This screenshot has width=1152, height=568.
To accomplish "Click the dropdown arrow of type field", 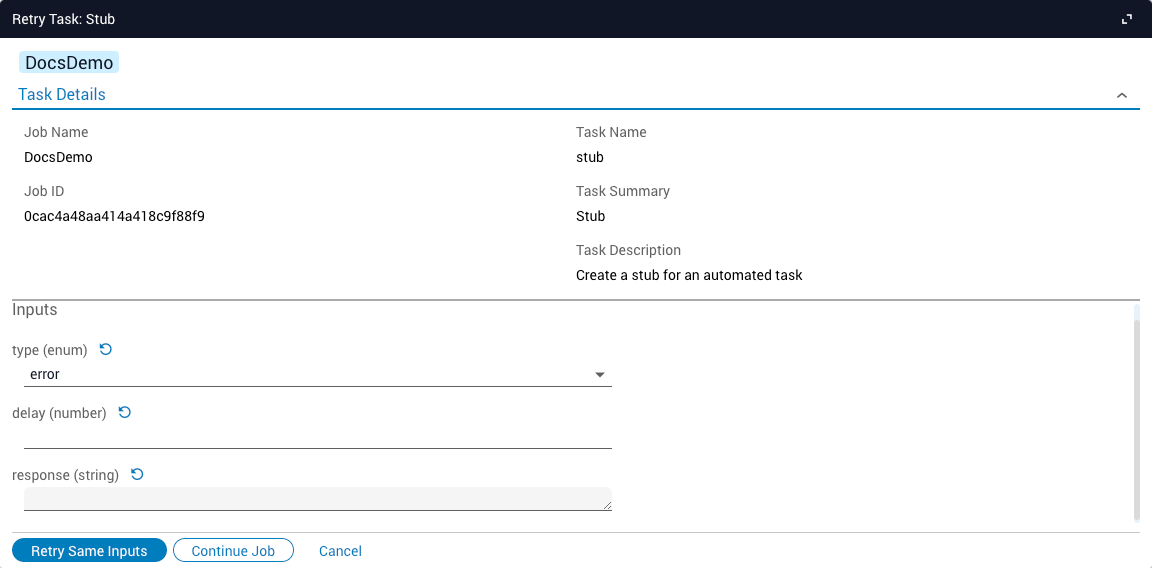I will pos(600,375).
